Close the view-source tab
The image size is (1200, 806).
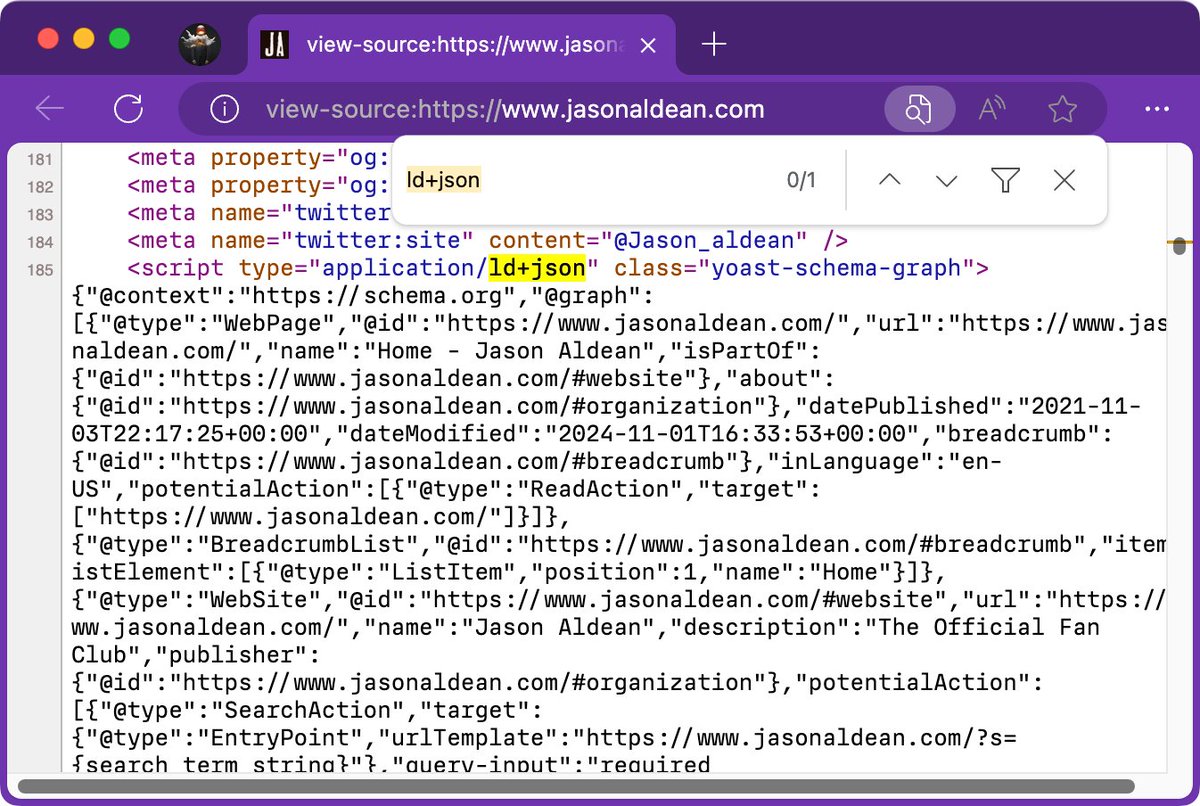[648, 45]
